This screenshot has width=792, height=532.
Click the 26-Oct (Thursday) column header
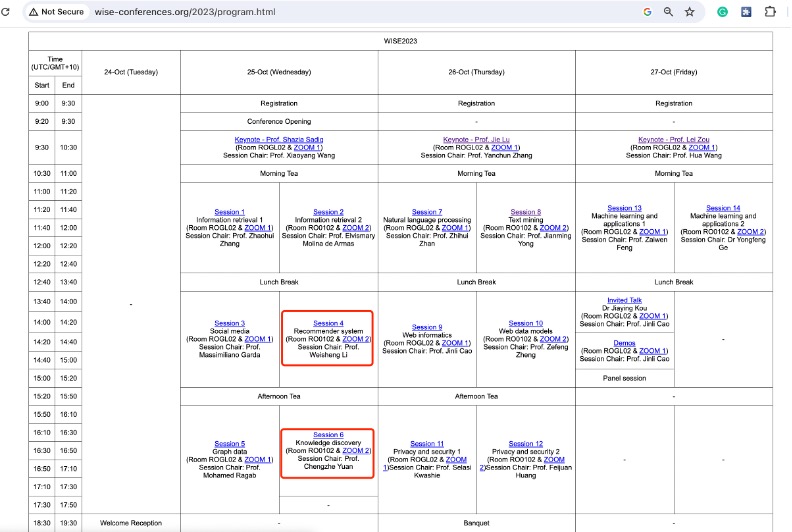476,72
